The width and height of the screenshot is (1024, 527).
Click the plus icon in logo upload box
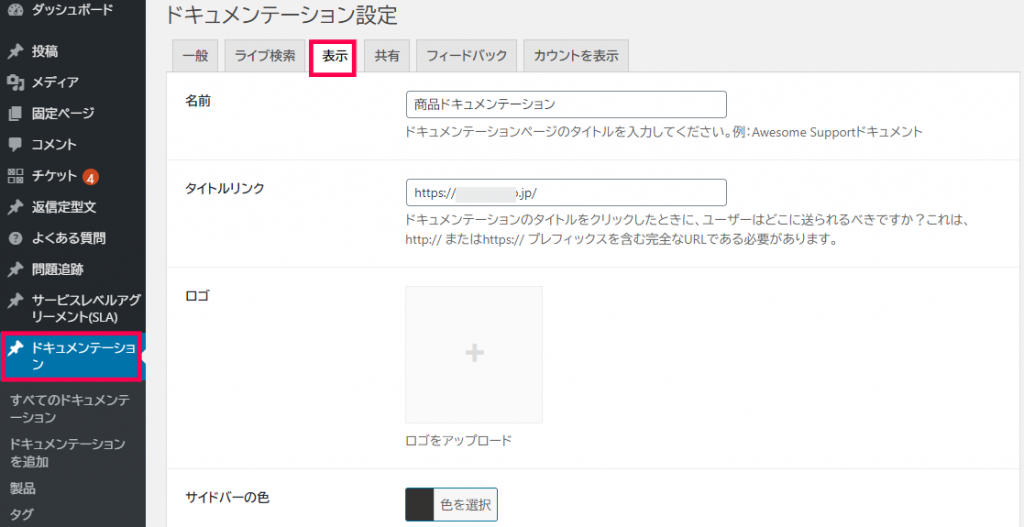click(474, 353)
